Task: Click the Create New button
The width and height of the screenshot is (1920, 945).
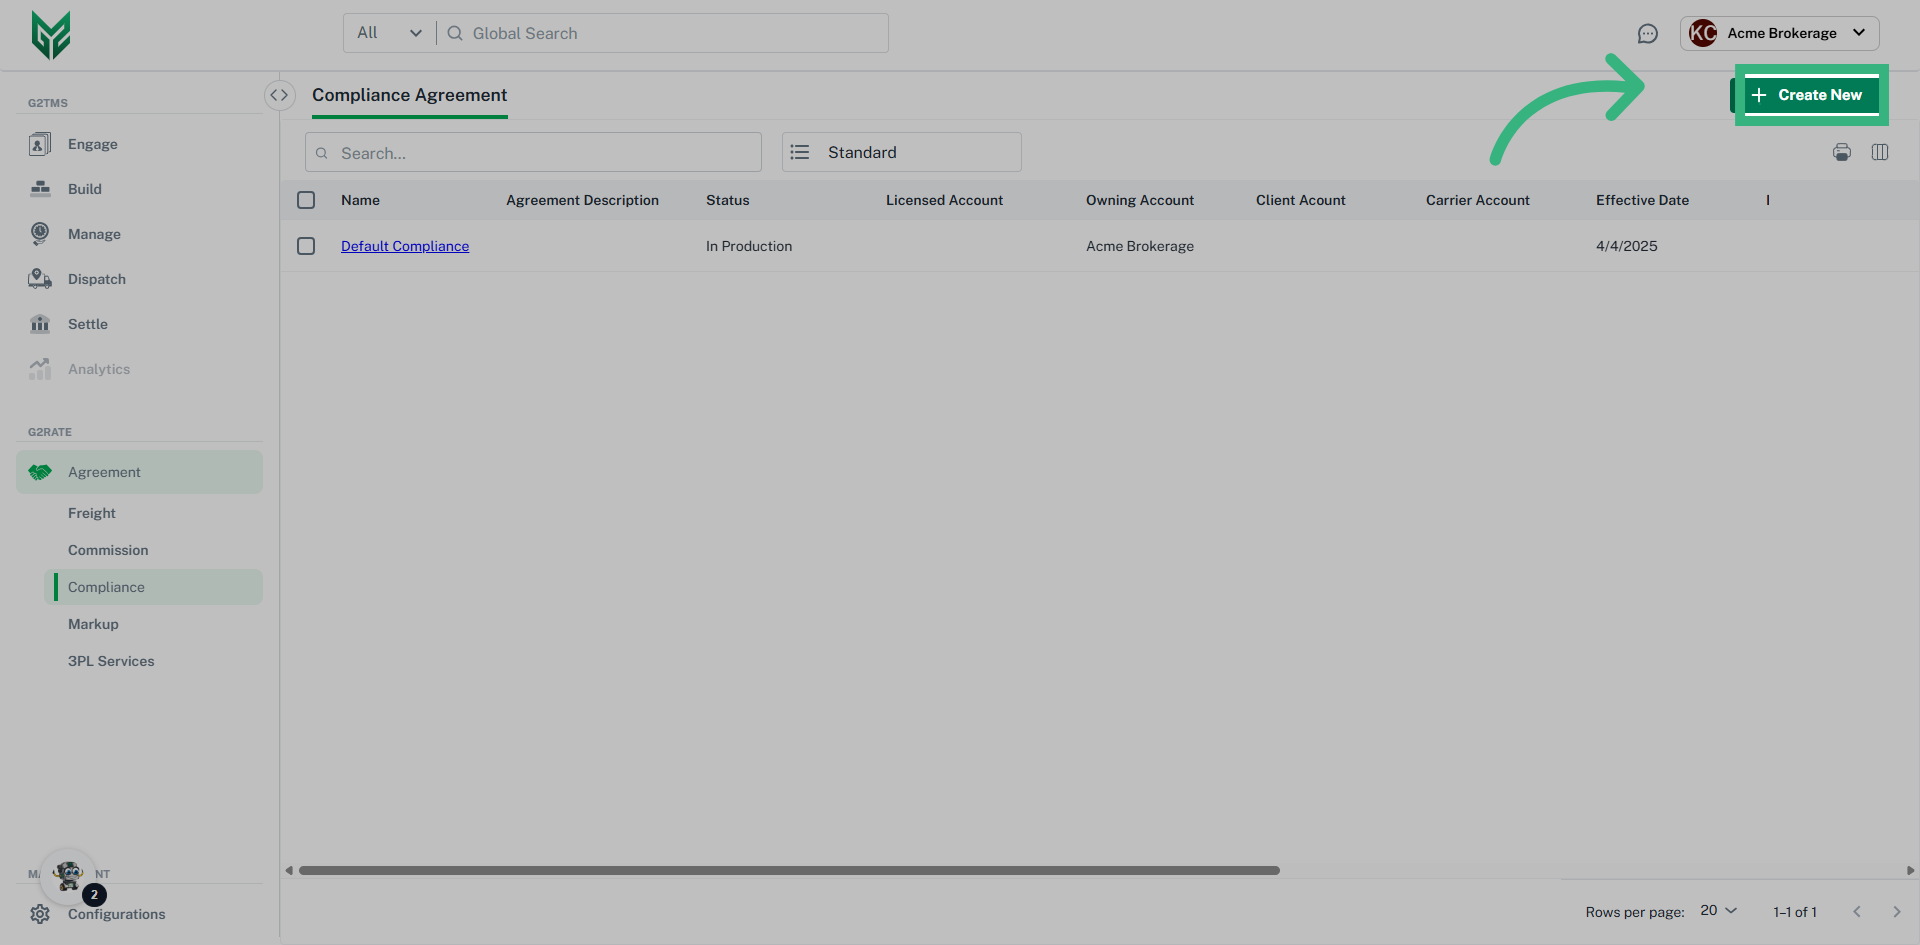Action: [x=1809, y=95]
